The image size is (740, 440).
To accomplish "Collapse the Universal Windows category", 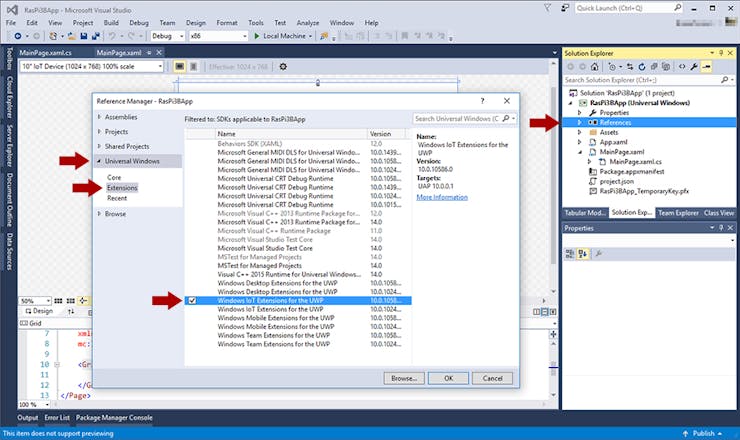I will click(99, 161).
